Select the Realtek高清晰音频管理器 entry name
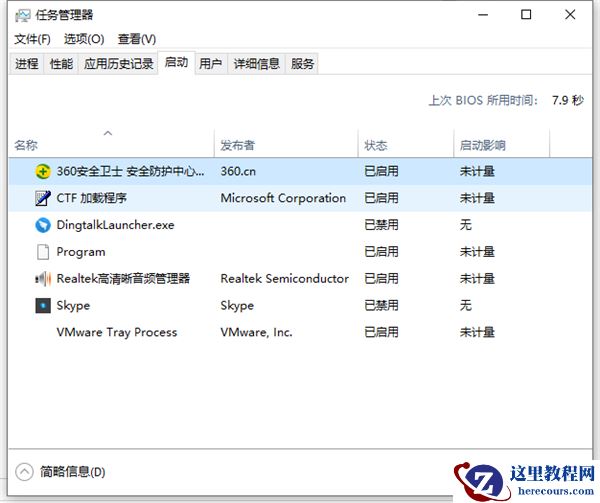Screen dimensions: 600x503 click(x=123, y=278)
